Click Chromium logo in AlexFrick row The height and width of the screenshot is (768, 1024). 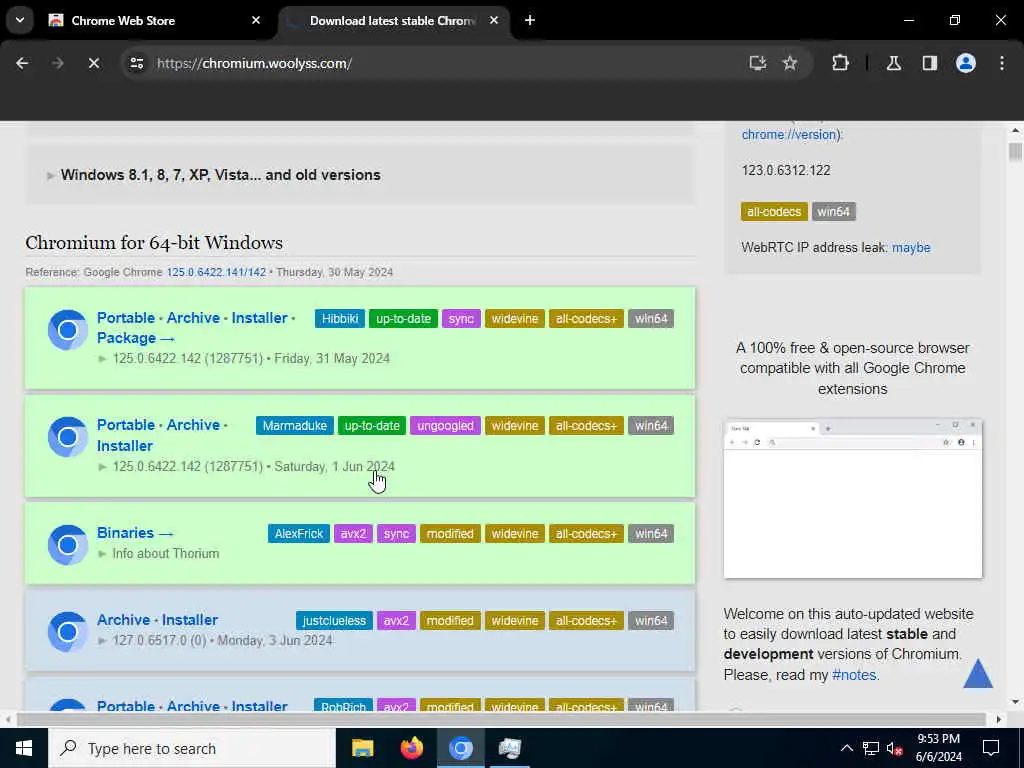coord(67,545)
